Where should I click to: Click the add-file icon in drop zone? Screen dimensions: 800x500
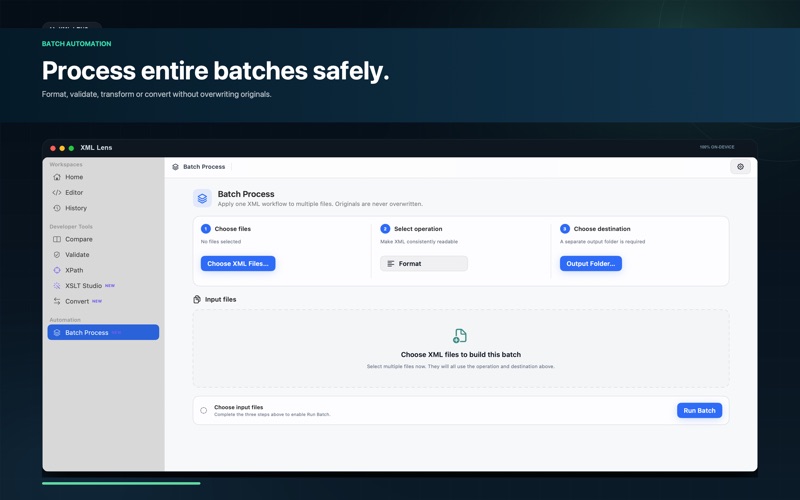coord(460,336)
